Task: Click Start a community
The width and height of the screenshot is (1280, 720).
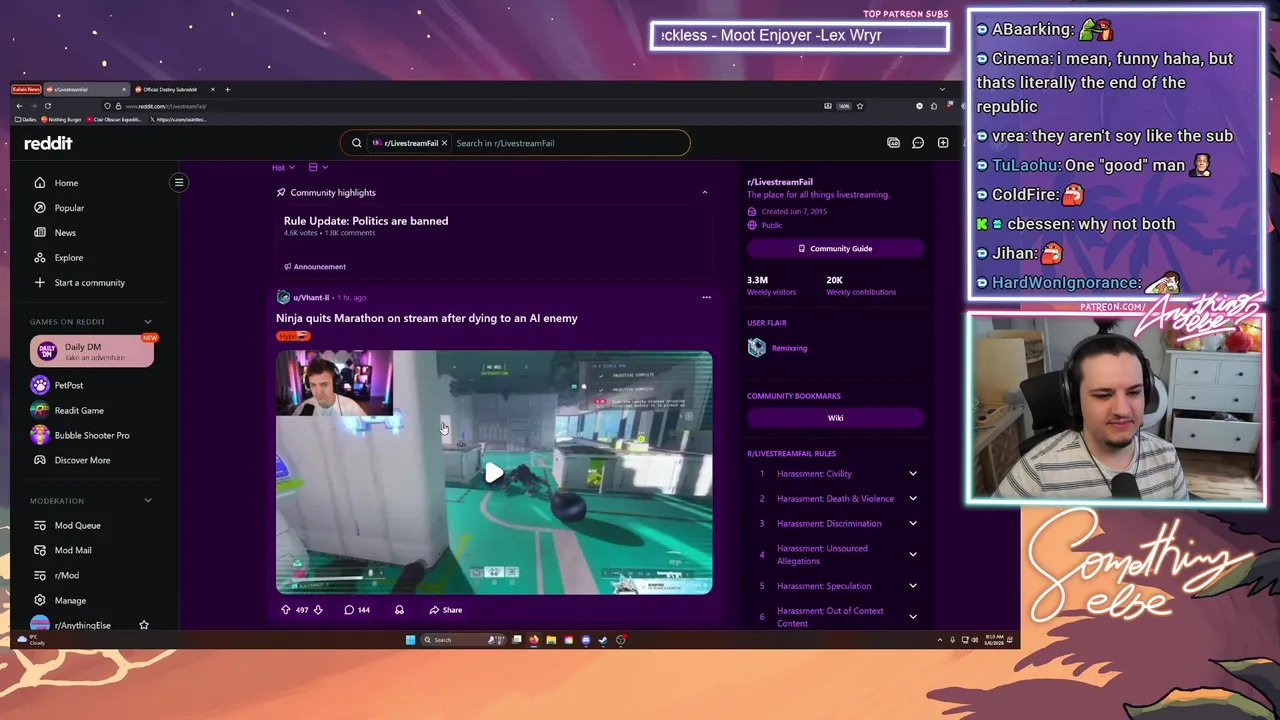Action: (92, 283)
